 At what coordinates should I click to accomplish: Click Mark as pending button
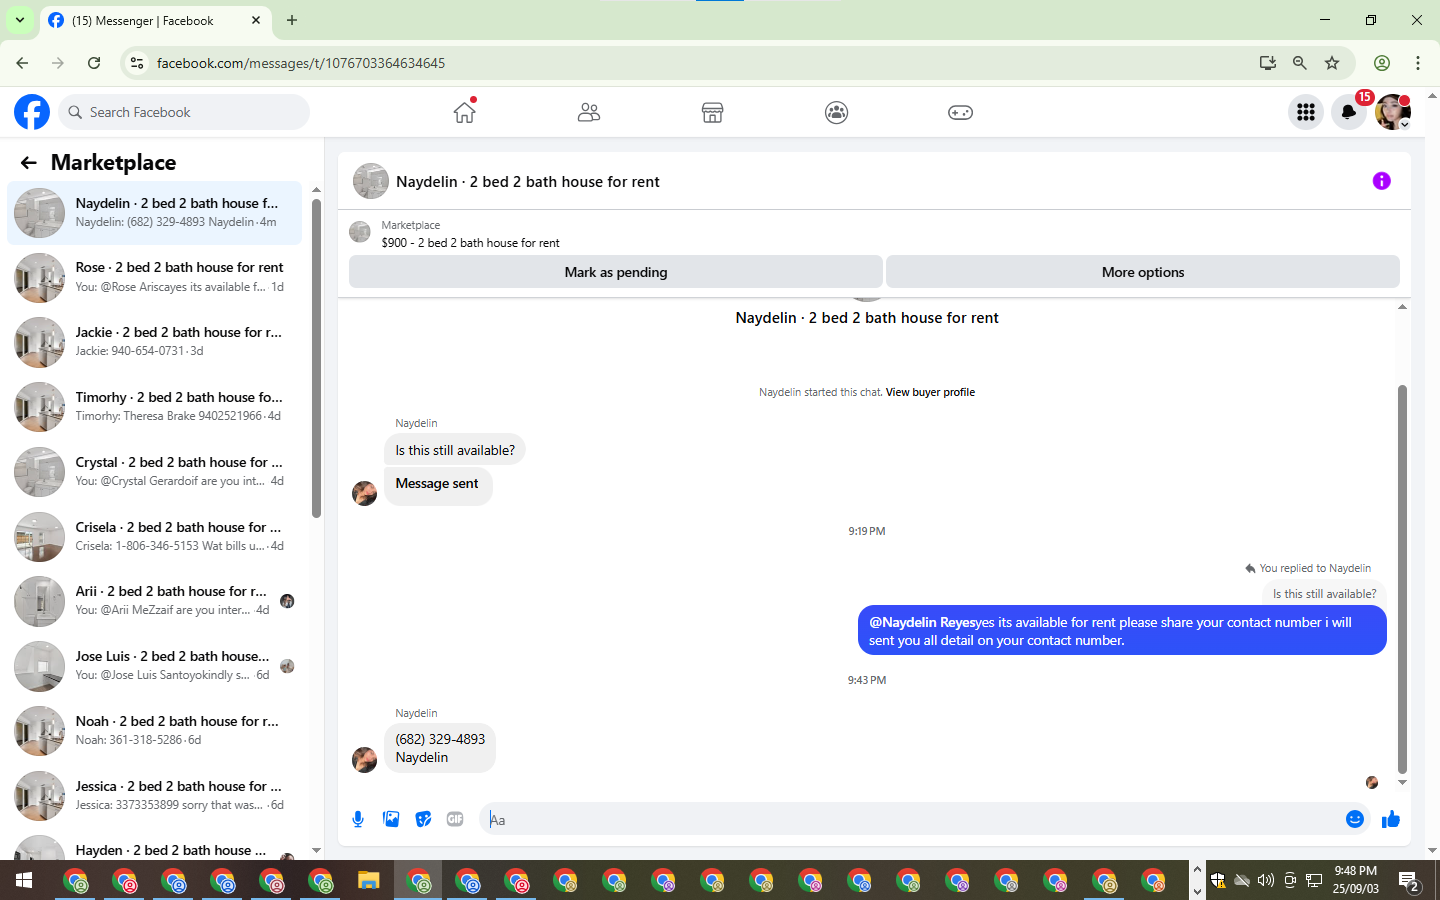pyautogui.click(x=616, y=272)
